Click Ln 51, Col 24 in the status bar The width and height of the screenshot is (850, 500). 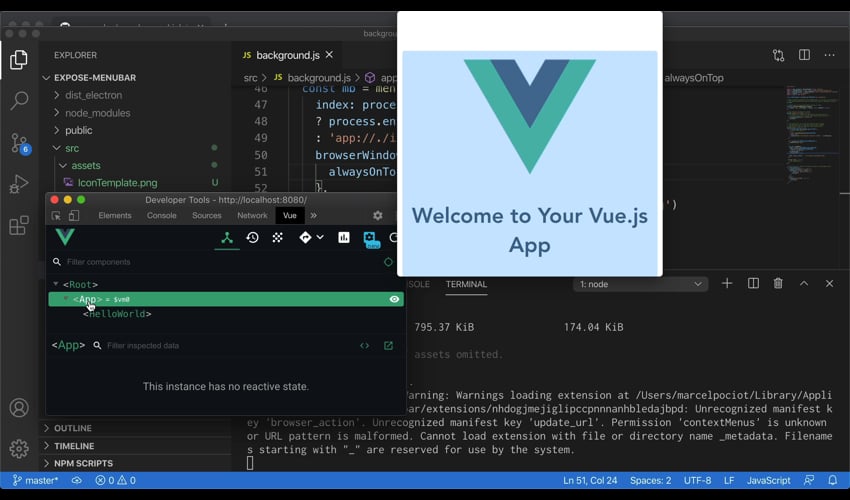pyautogui.click(x=590, y=480)
